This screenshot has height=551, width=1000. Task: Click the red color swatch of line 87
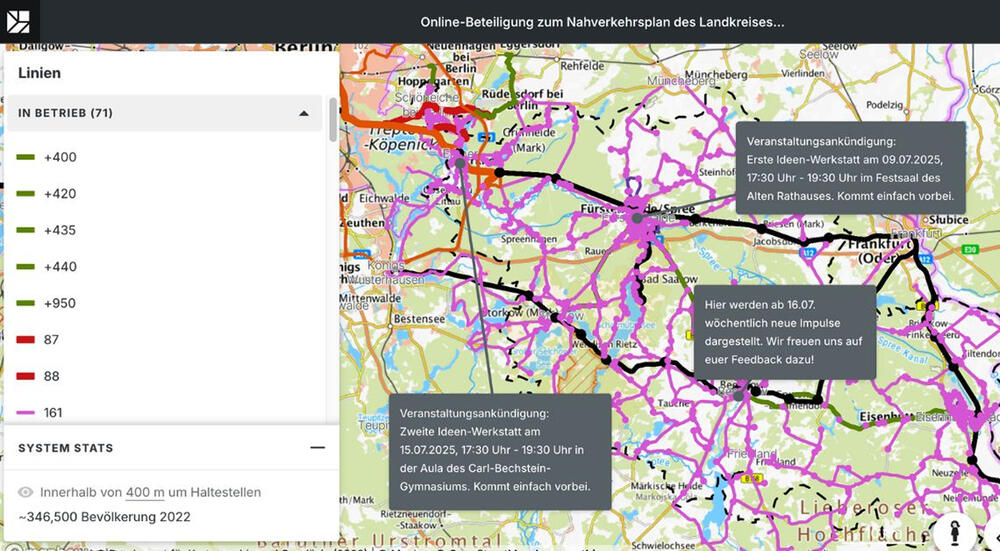click(26, 340)
